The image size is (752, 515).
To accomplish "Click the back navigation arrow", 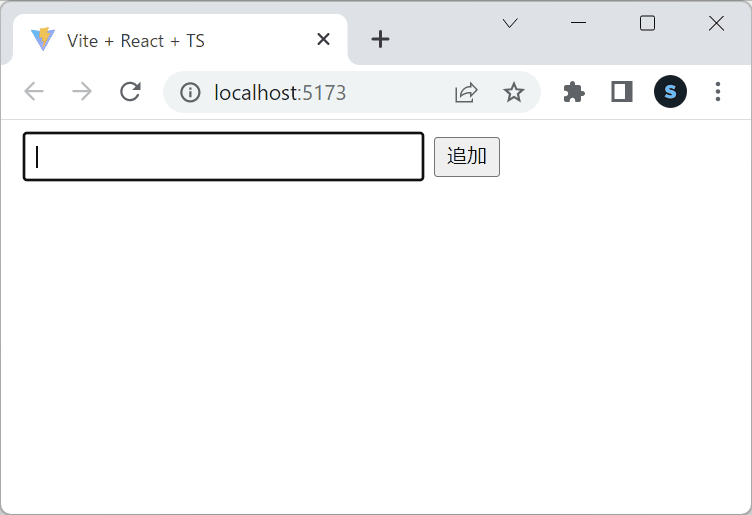I will point(34,92).
